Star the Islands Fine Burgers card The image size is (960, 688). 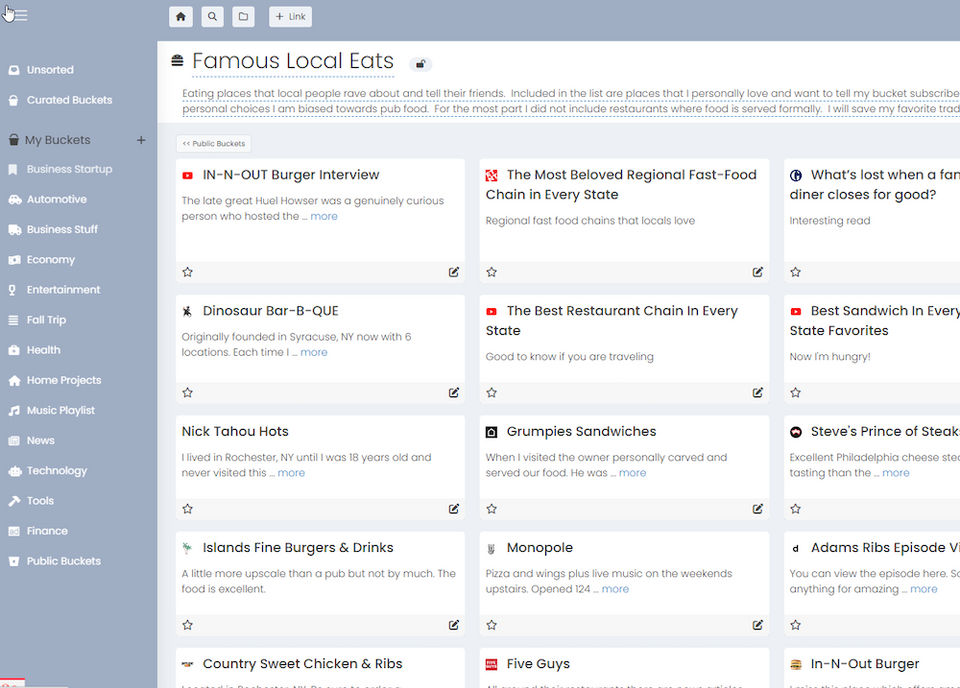tap(187, 625)
